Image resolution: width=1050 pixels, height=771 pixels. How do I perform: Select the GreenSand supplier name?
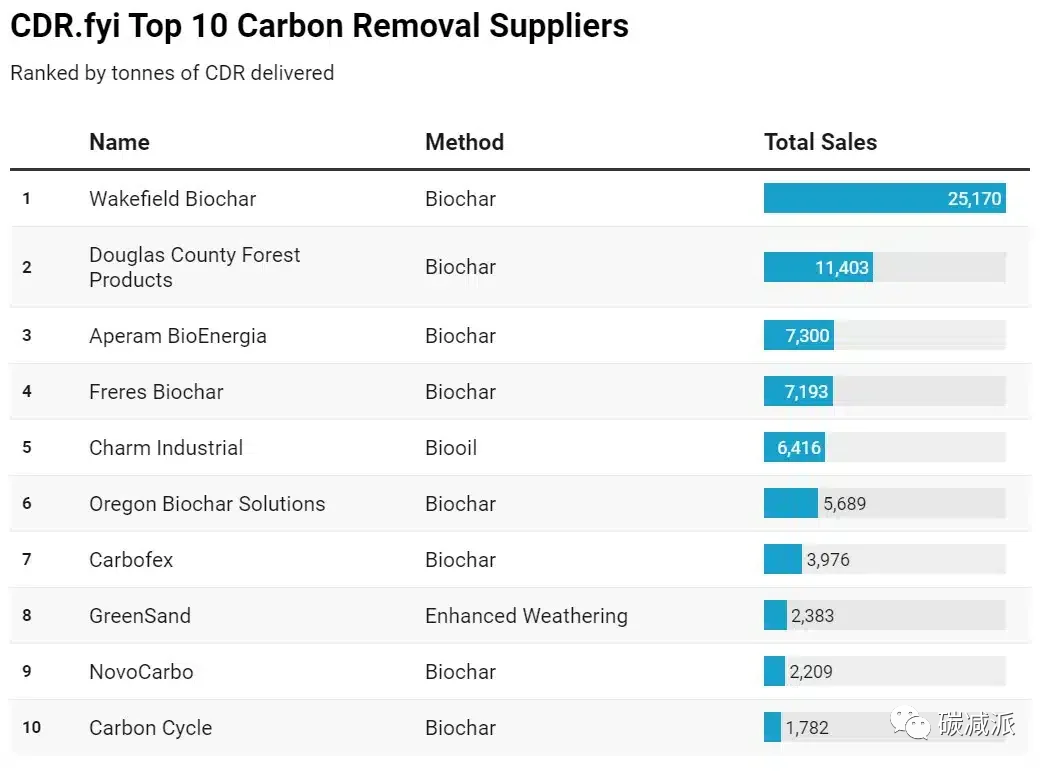tap(139, 616)
